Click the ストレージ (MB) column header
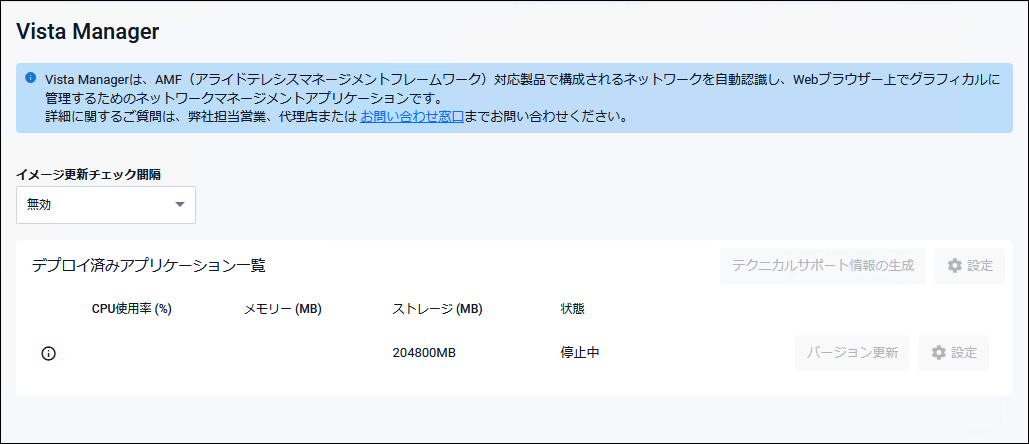 coord(437,309)
